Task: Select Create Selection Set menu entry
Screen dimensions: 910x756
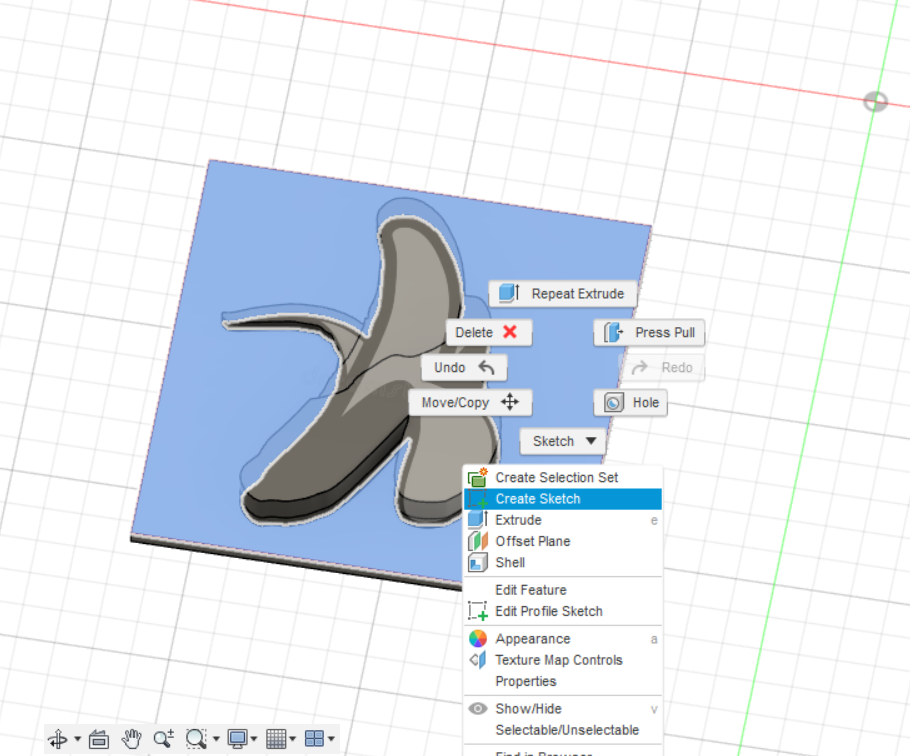Action: tap(563, 478)
